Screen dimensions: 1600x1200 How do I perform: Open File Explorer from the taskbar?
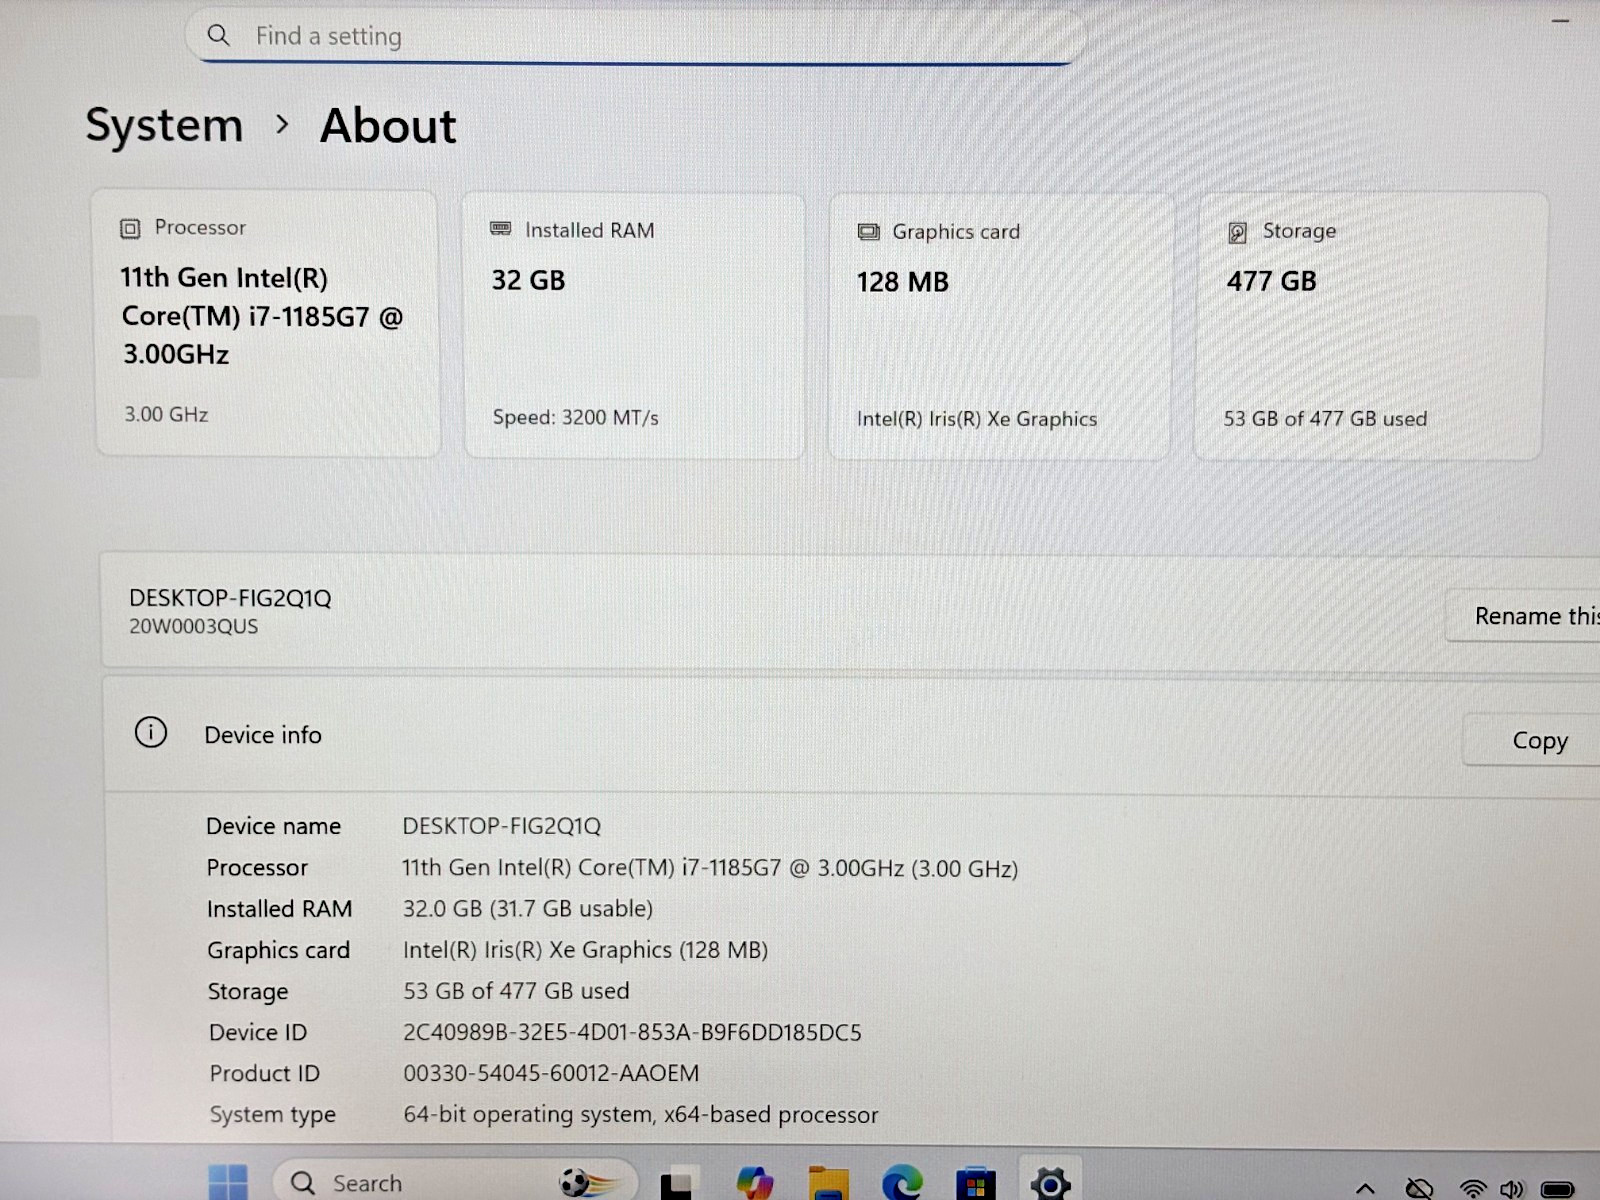point(828,1183)
